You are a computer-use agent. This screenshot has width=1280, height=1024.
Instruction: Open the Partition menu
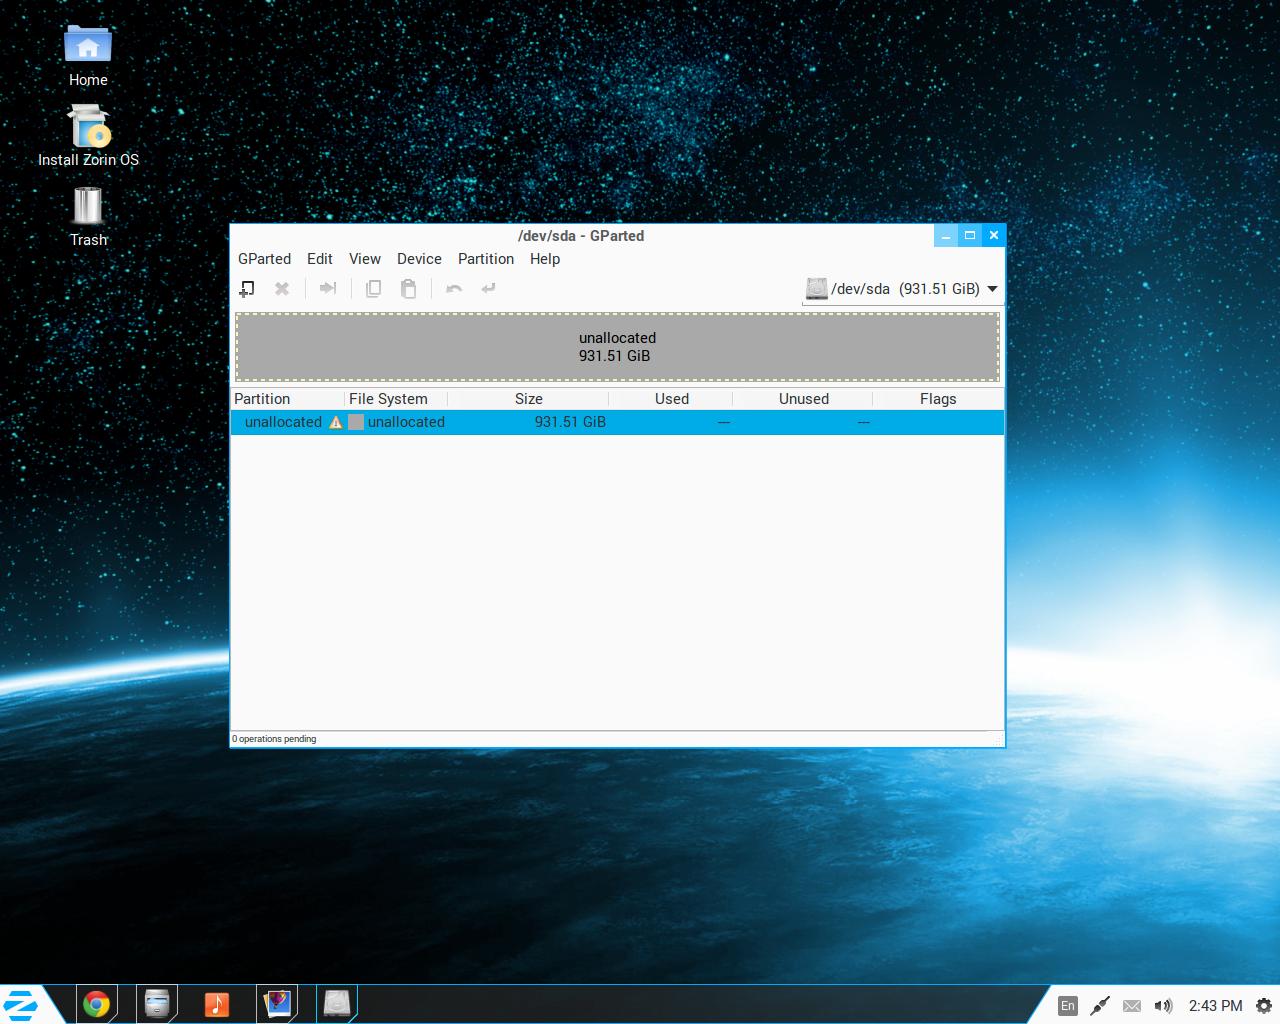click(485, 259)
